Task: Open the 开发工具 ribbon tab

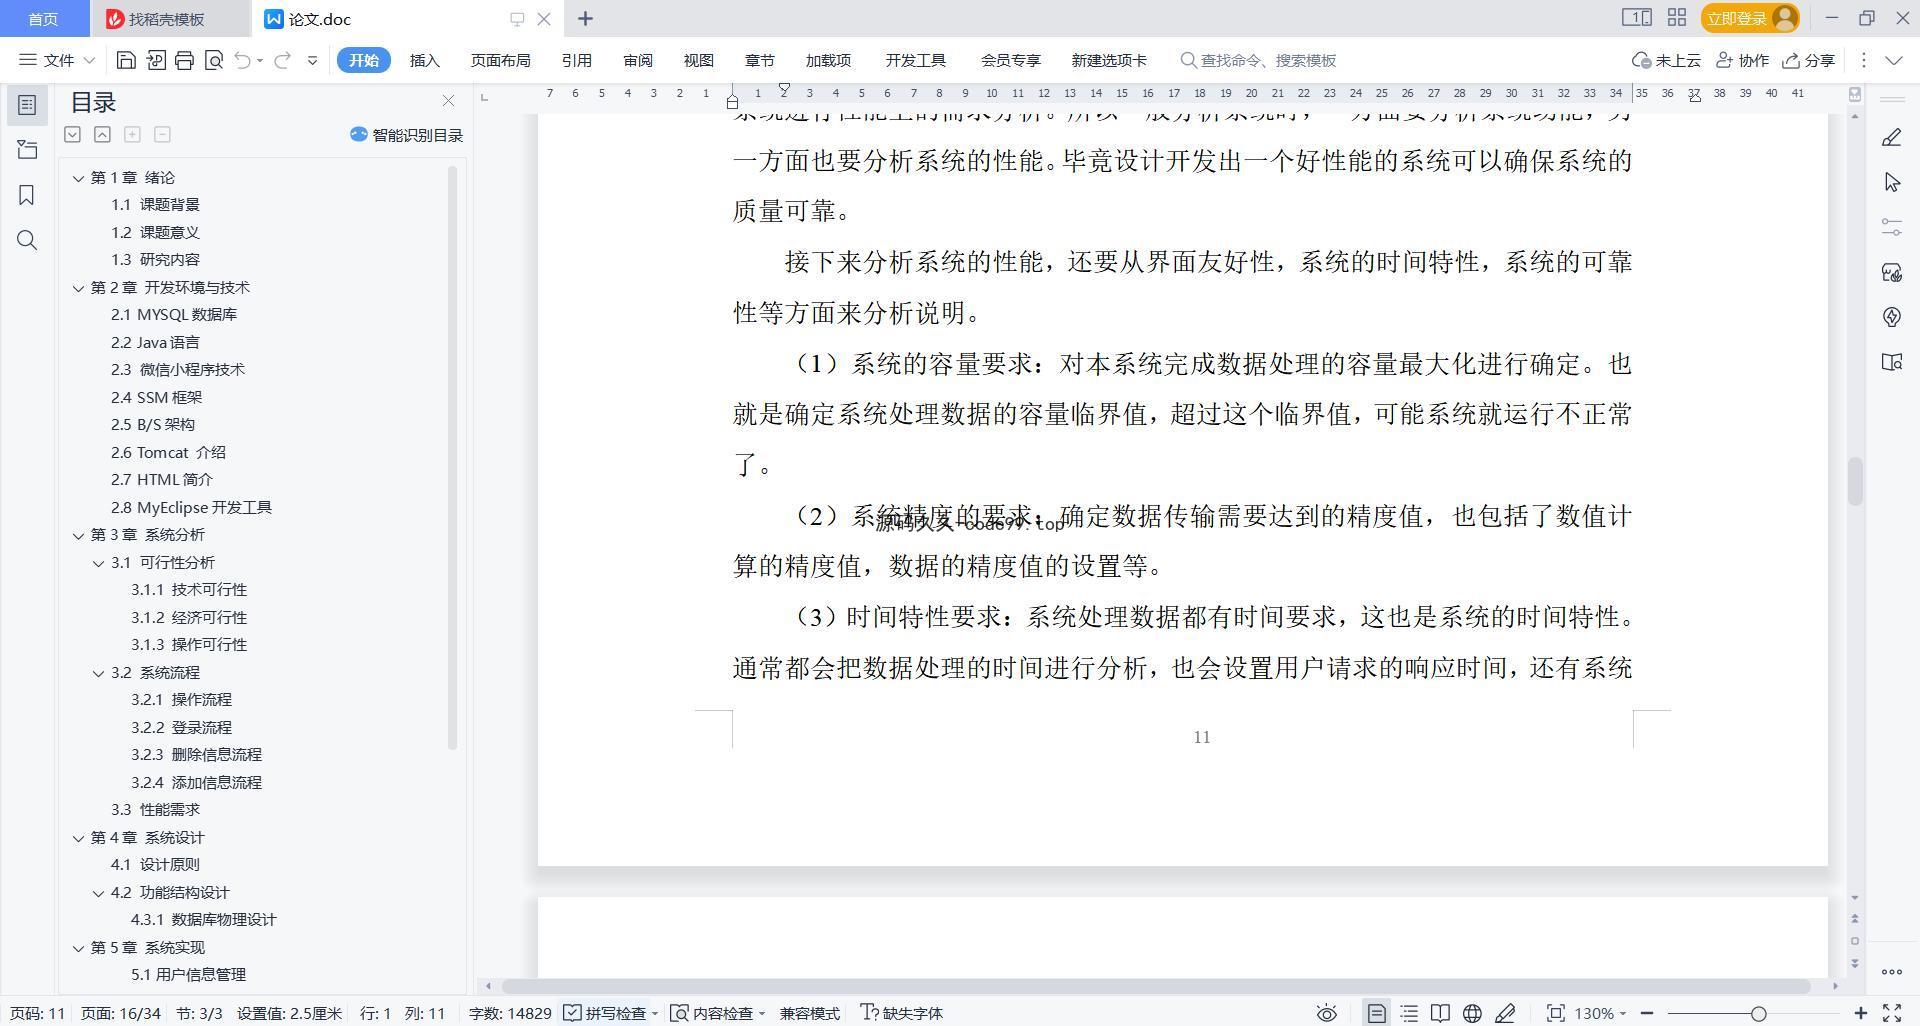Action: (915, 60)
